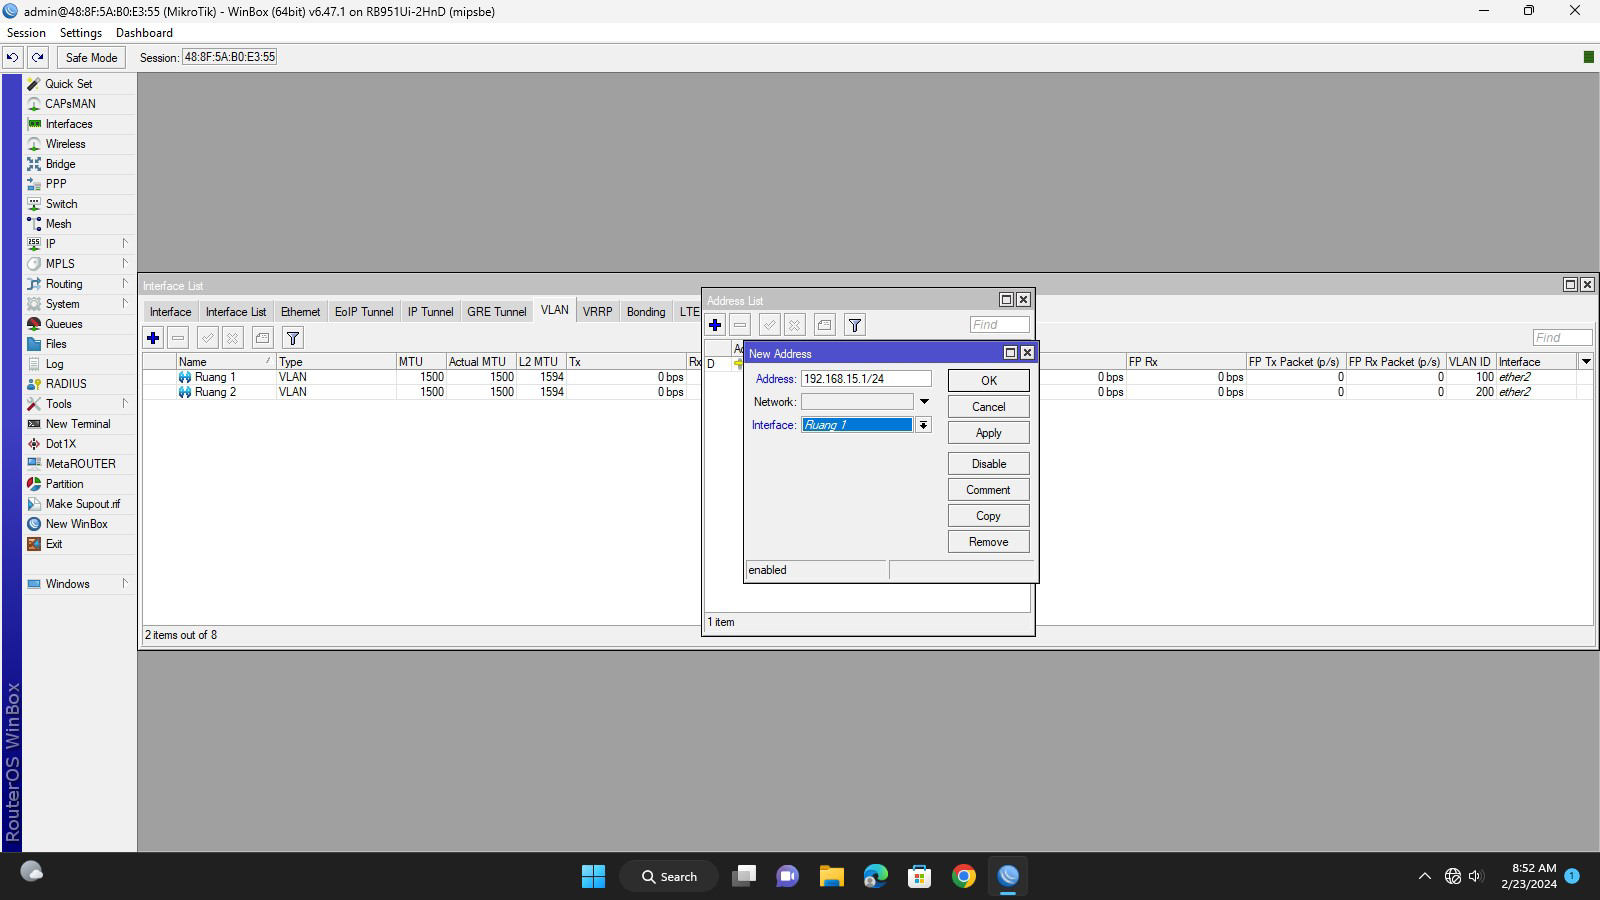Open Bridge menu in sidebar

(60, 164)
